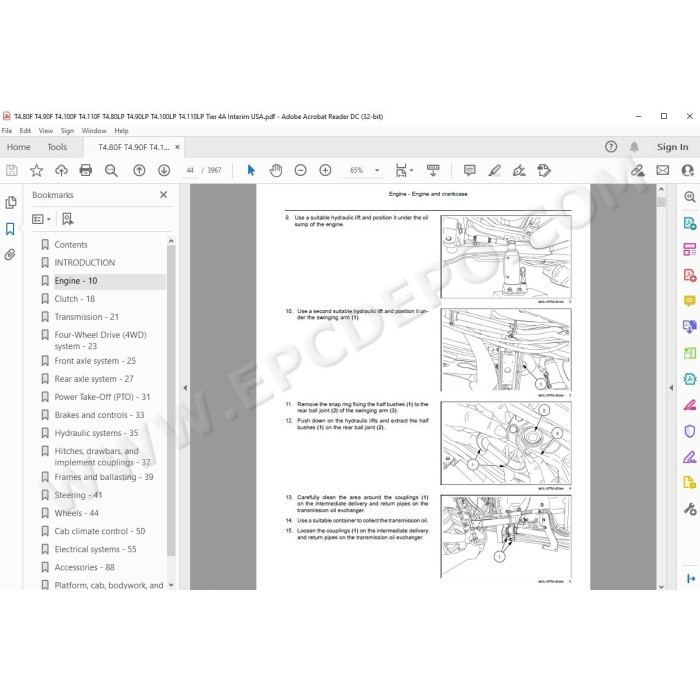
Task: Collapse the right tools pane arrow
Action: 671,388
